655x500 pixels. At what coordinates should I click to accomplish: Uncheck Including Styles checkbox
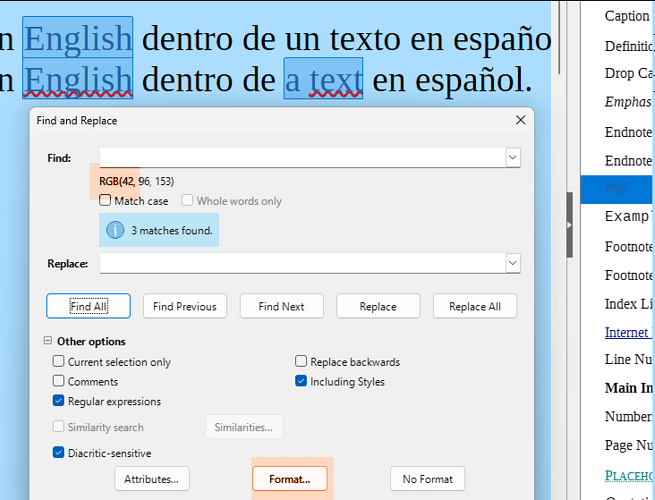[x=301, y=381]
